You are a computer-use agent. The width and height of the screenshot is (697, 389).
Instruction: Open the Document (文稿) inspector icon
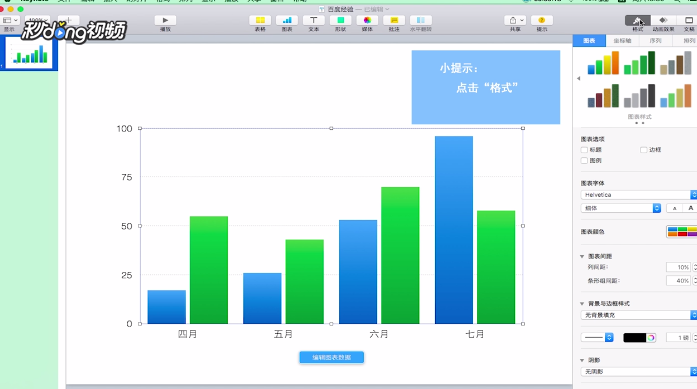click(688, 20)
